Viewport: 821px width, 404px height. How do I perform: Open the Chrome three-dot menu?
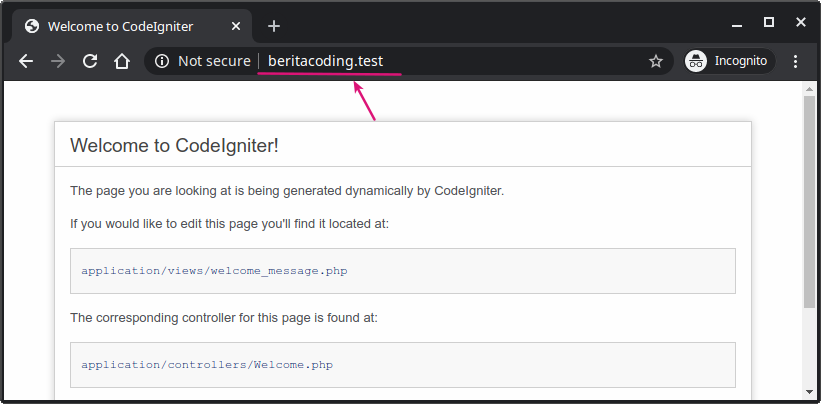point(796,61)
